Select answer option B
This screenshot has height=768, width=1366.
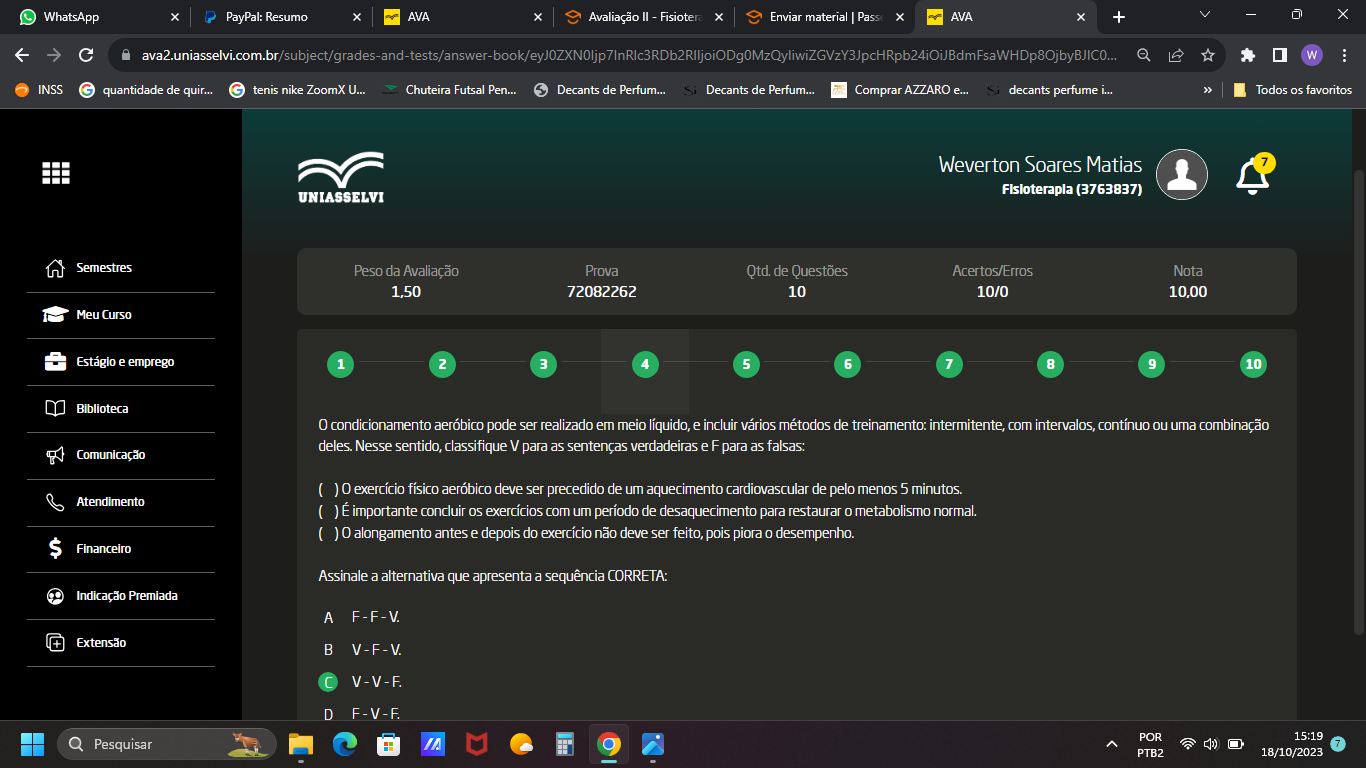point(328,650)
